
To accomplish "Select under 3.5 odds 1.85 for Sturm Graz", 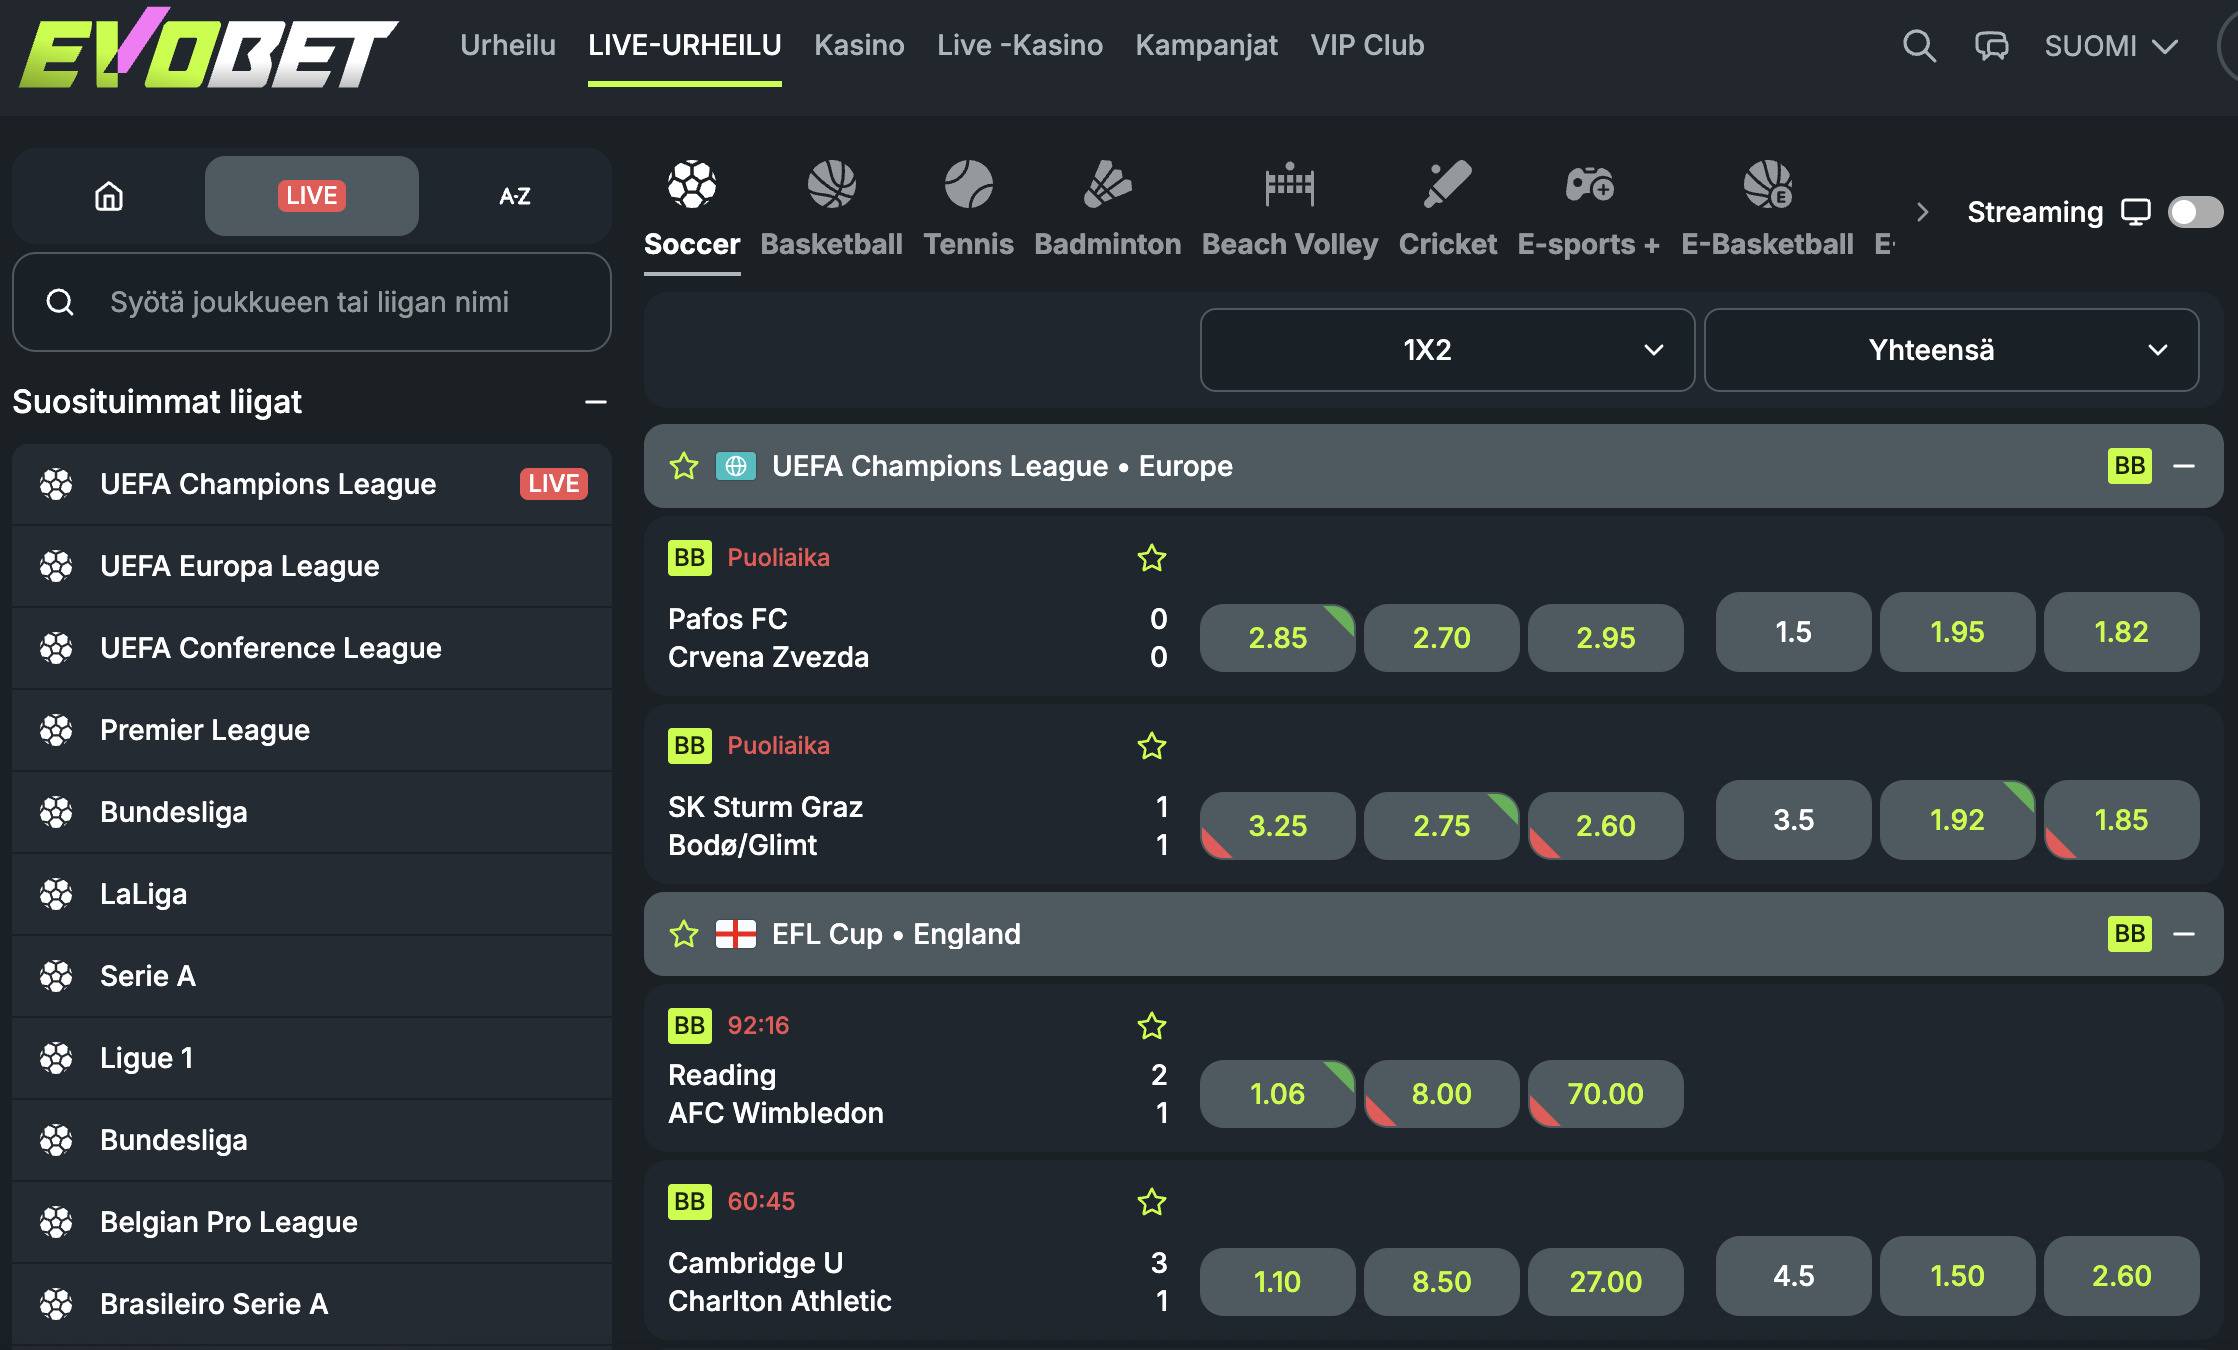I will (2121, 820).
